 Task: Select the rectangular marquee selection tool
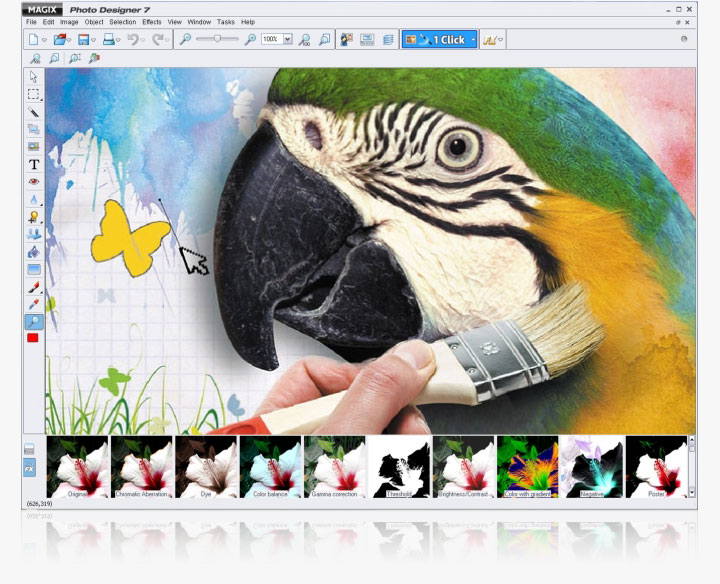[34, 95]
